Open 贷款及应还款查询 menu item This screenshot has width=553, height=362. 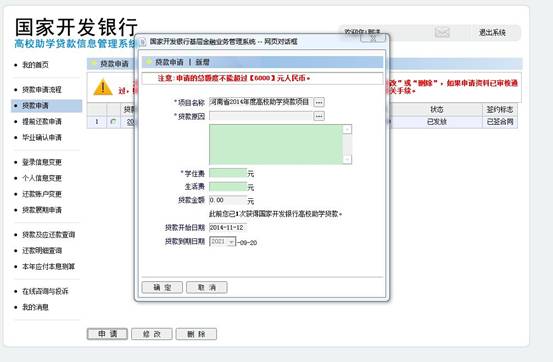click(x=49, y=235)
